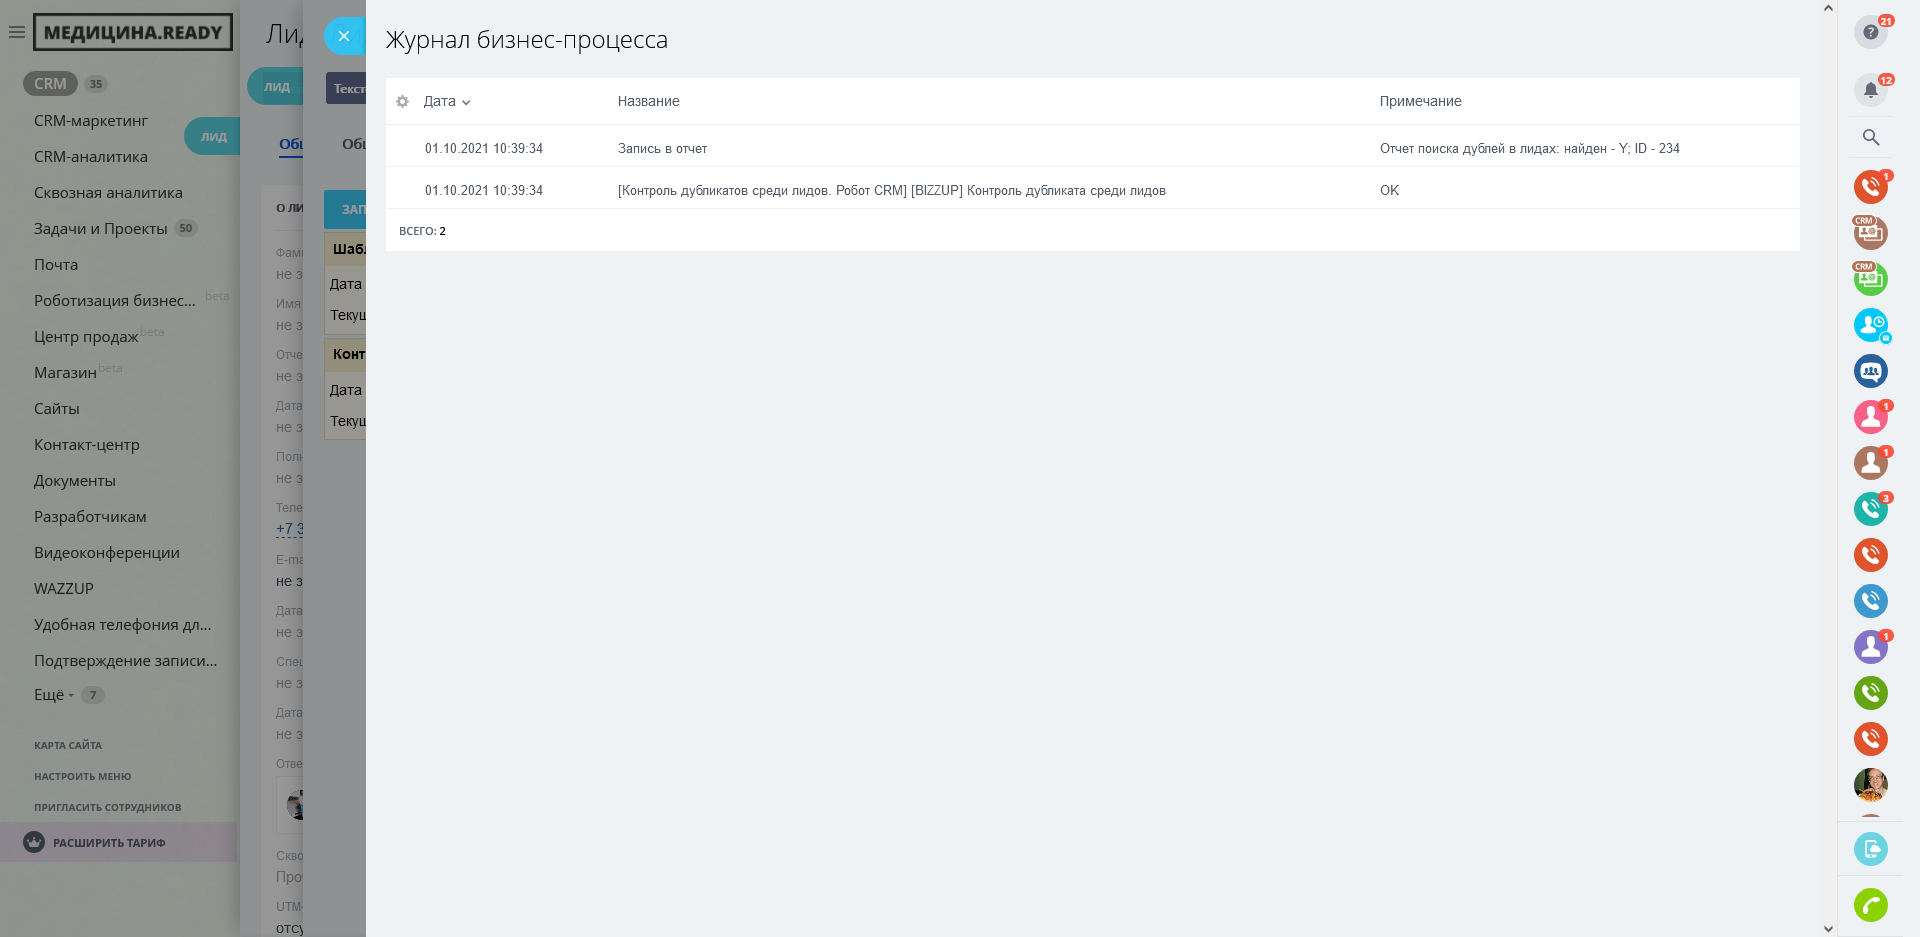Open the journal table settings gear
The height and width of the screenshot is (937, 1920).
click(x=403, y=101)
